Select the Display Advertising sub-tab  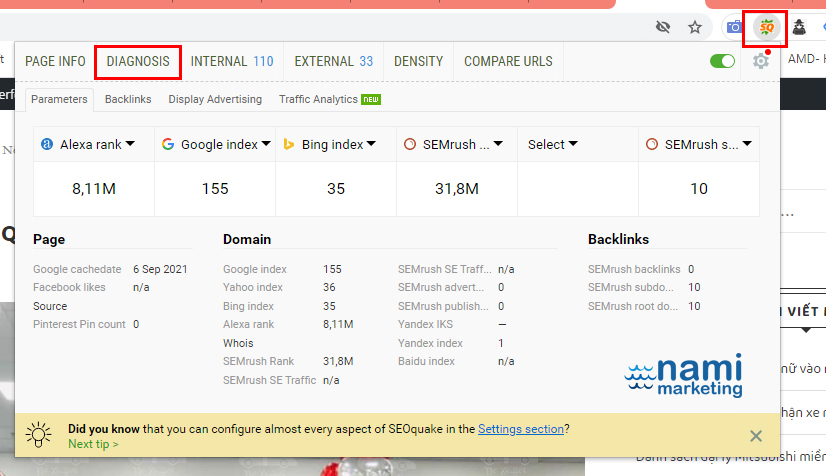click(215, 100)
